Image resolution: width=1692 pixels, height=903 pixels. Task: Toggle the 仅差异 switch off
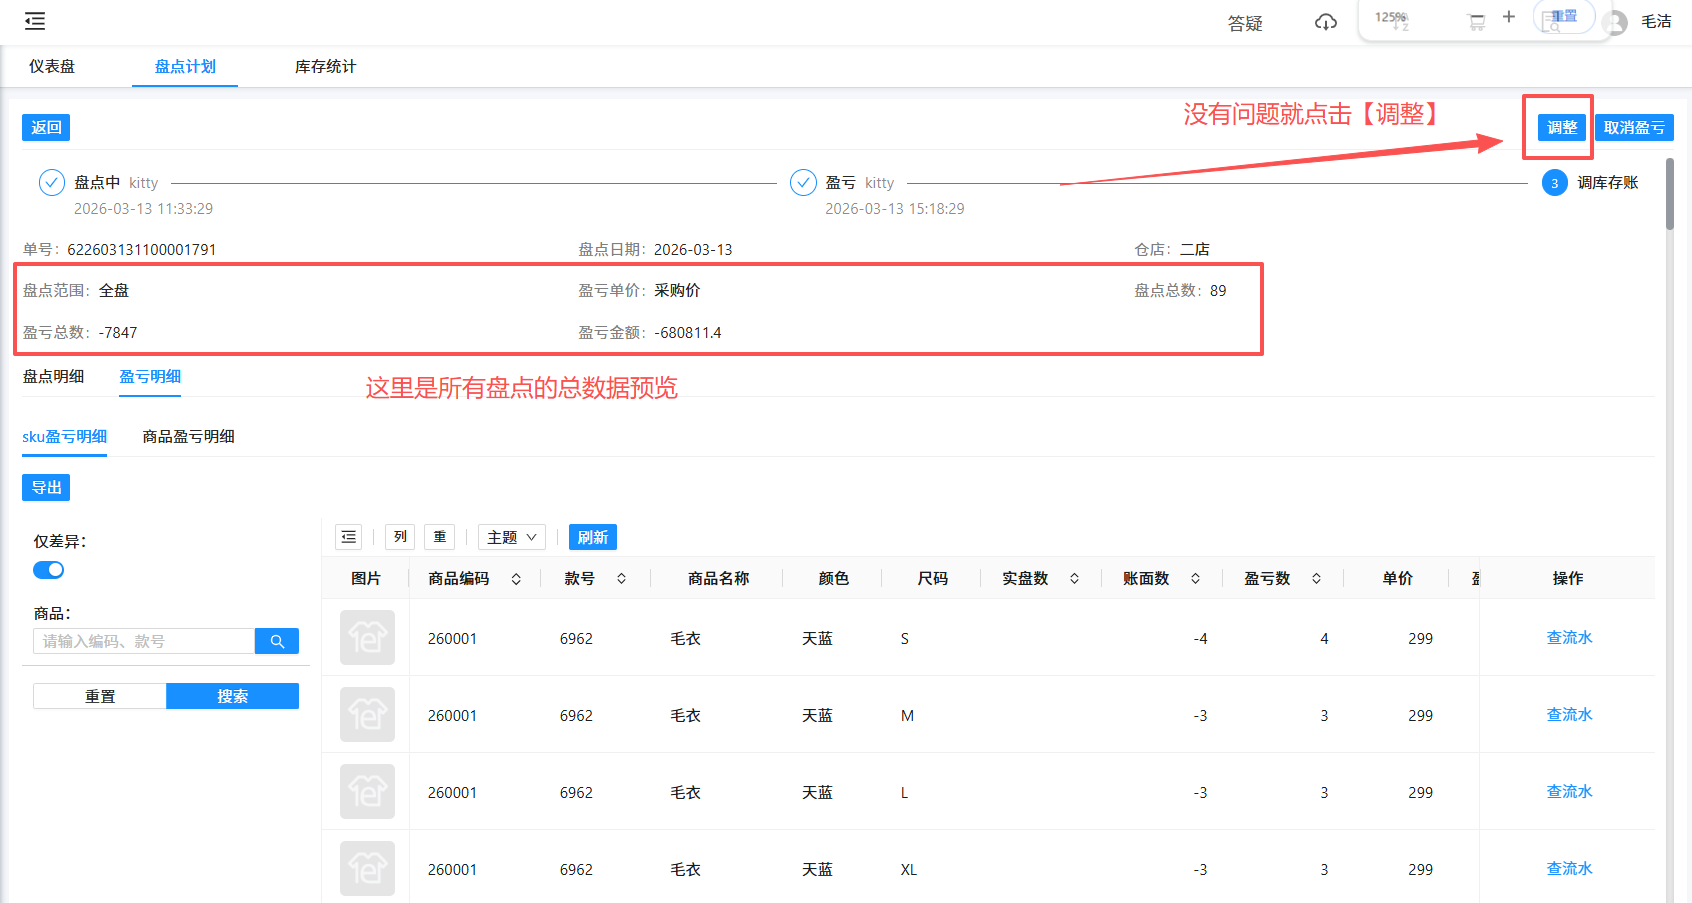point(48,570)
